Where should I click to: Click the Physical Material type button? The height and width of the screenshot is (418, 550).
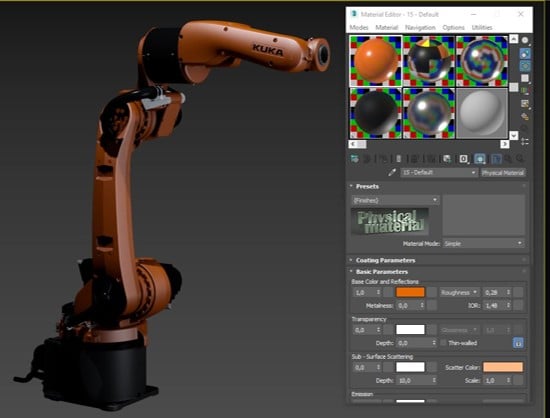tap(503, 173)
